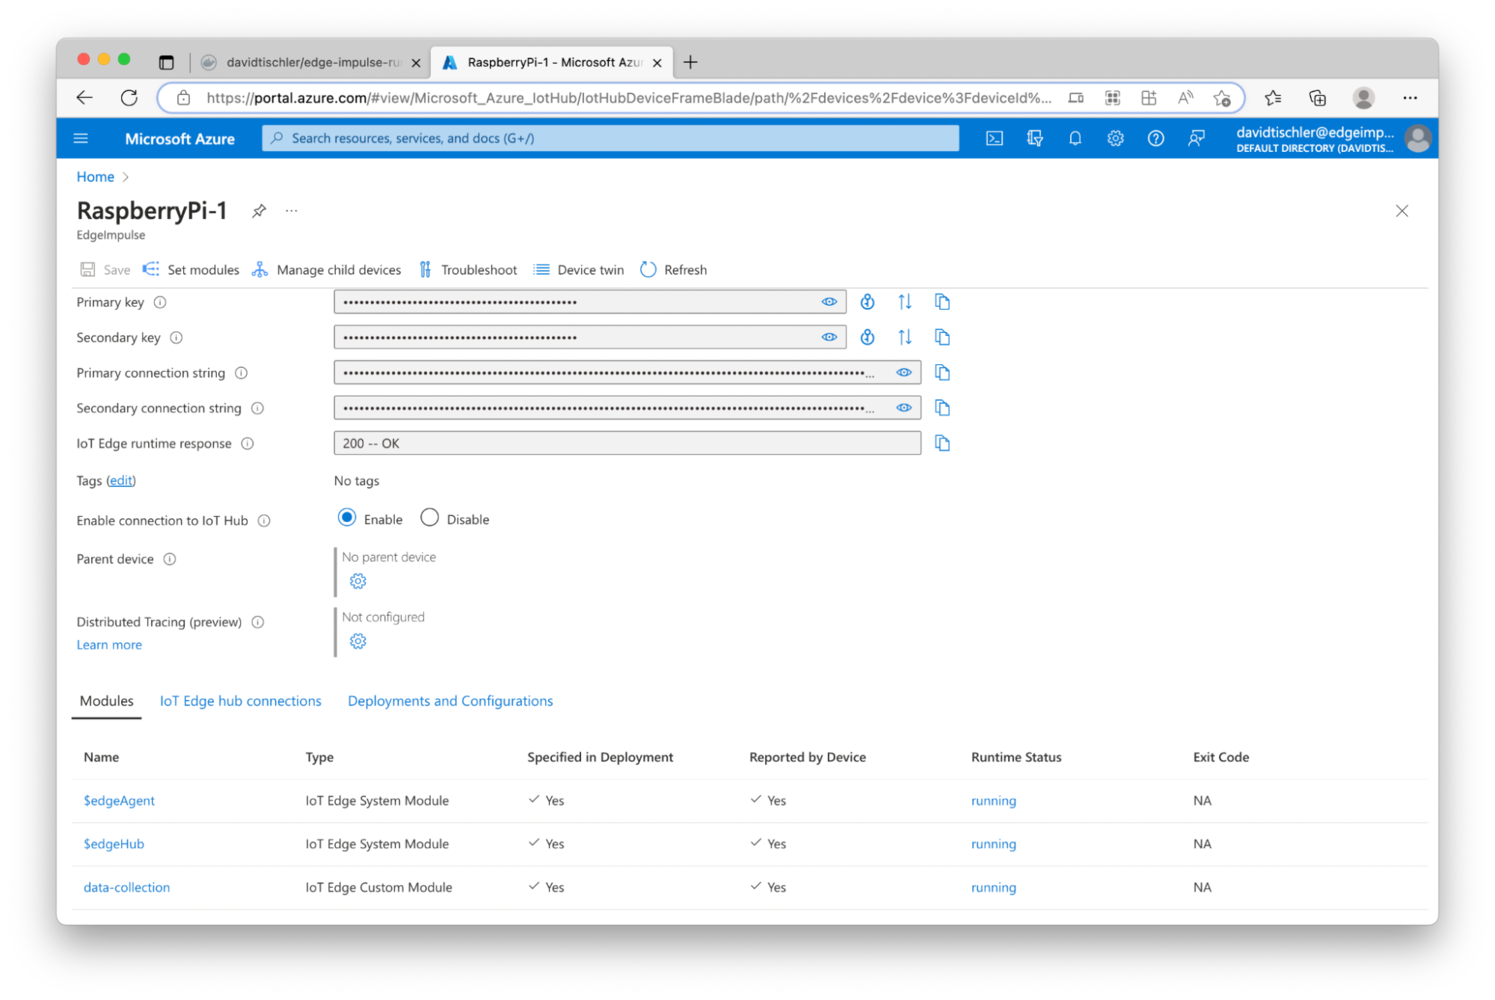Open the davidtischler account menu

pos(1332,139)
